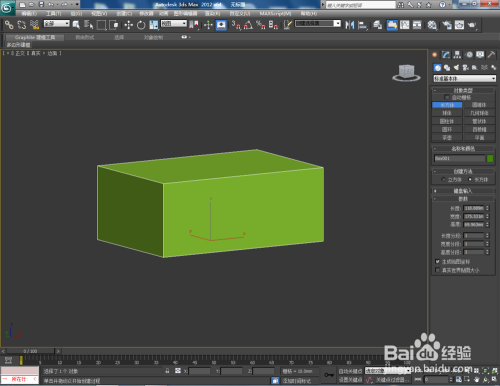Activate the Select and Scale tool
The height and width of the screenshot is (386, 500).
click(154, 25)
